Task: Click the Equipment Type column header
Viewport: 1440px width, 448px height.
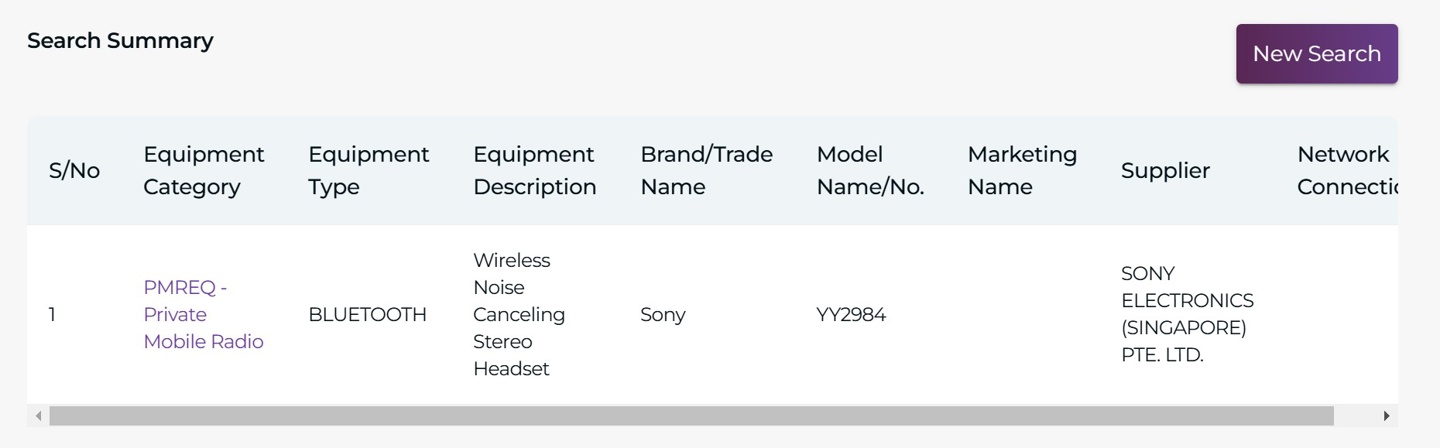Action: click(368, 171)
